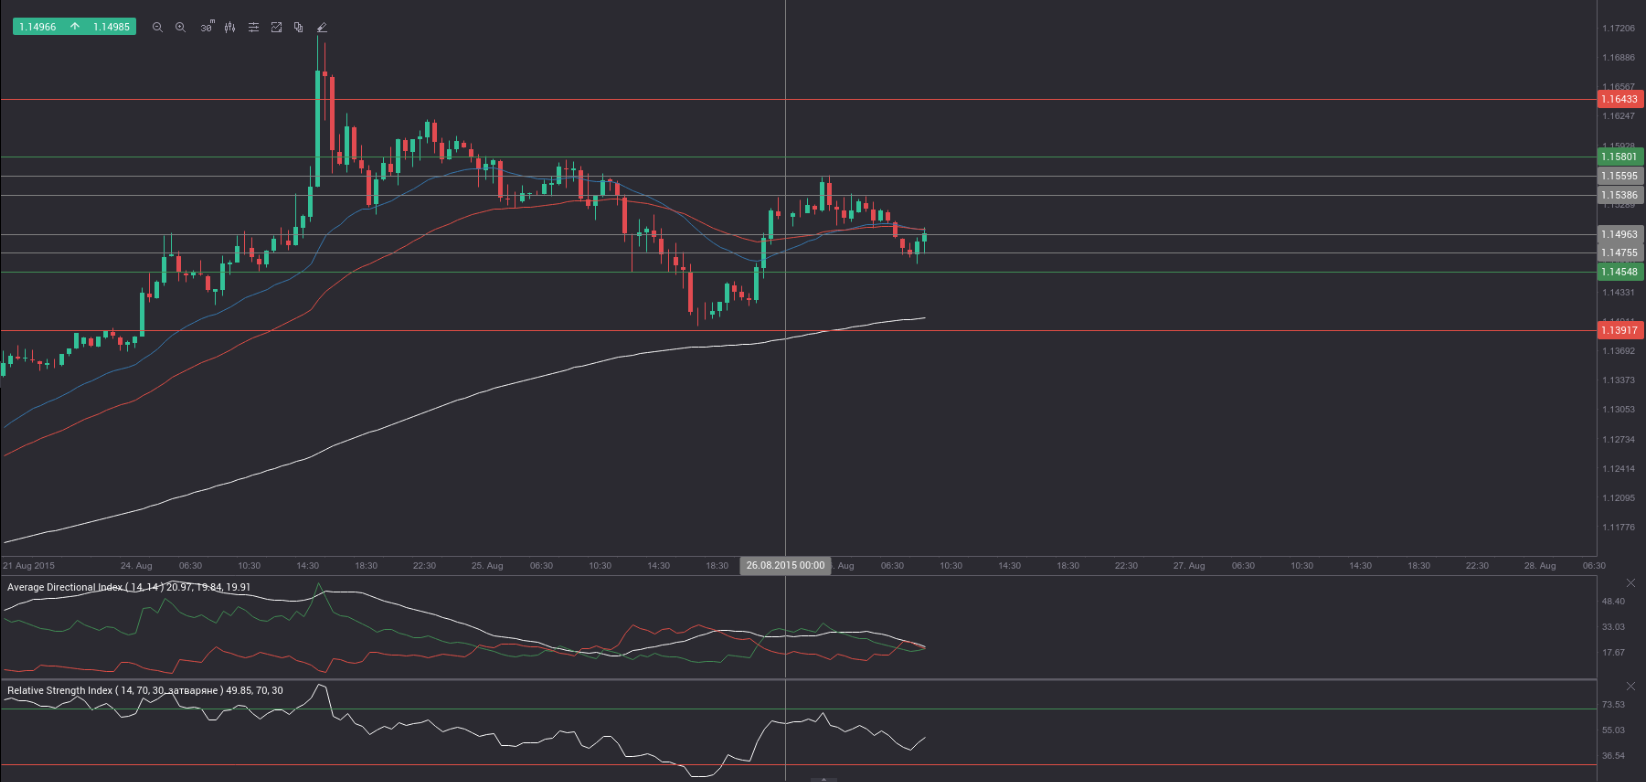The width and height of the screenshot is (1646, 782).
Task: Click the current price 1.14963 tag
Action: click(1619, 234)
